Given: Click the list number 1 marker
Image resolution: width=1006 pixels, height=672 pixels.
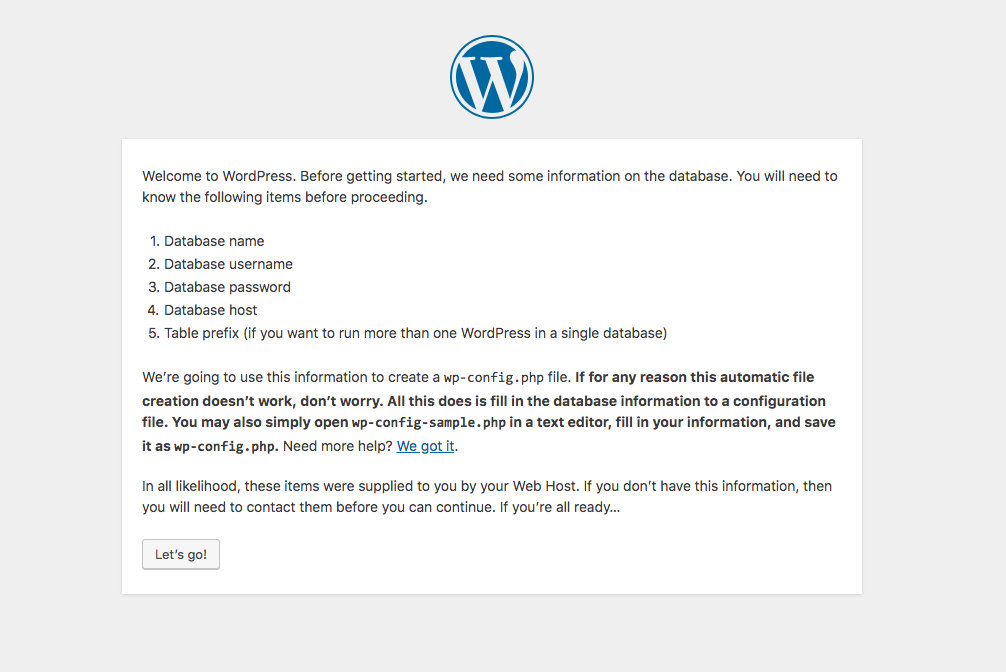Looking at the screenshot, I should click(154, 241).
